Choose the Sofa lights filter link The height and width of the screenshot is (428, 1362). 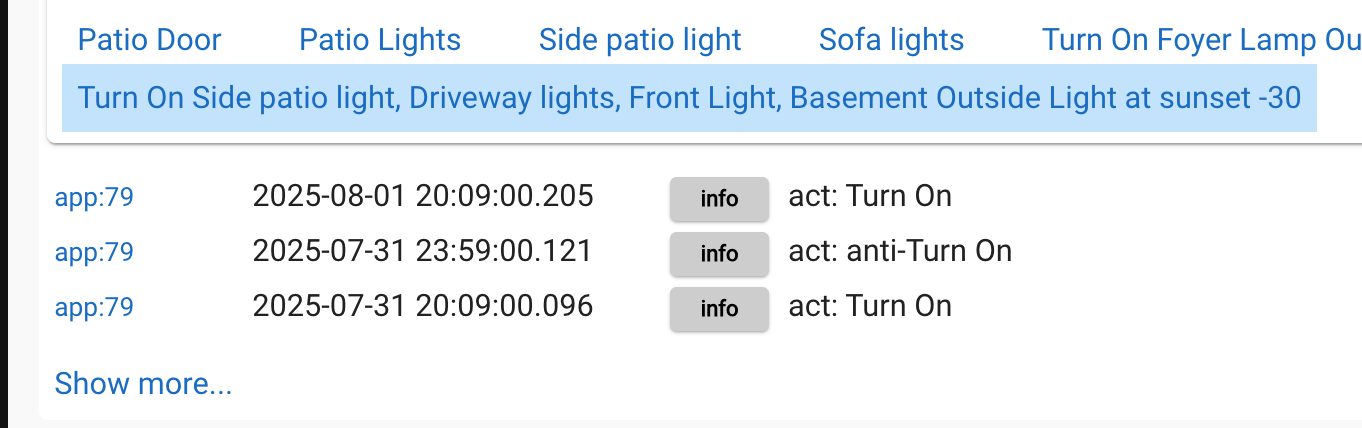(891, 40)
